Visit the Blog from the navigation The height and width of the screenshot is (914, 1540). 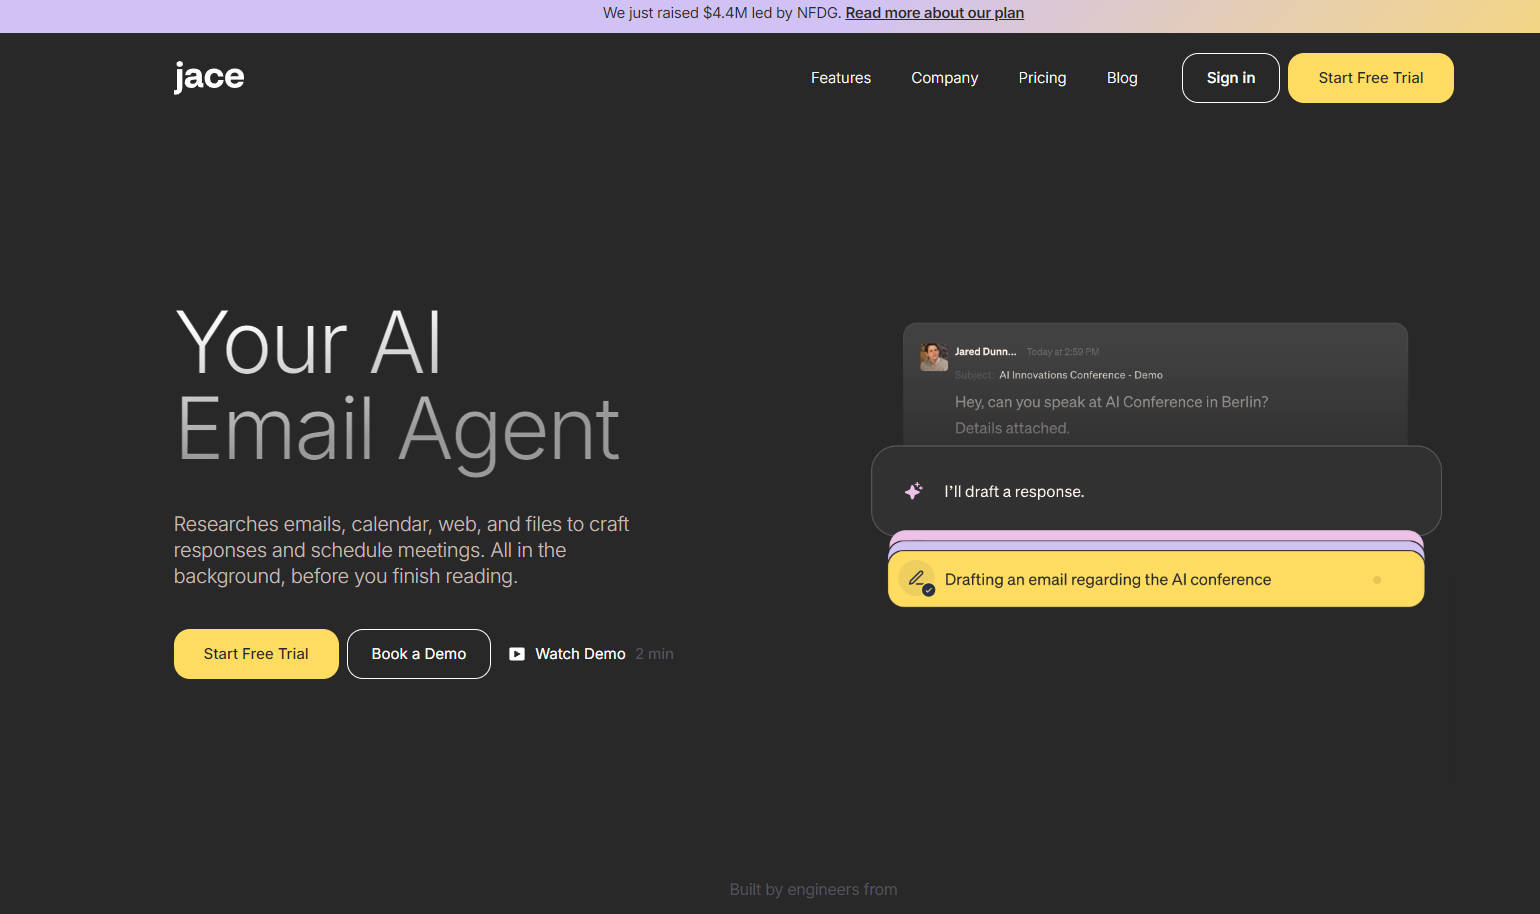coord(1122,78)
